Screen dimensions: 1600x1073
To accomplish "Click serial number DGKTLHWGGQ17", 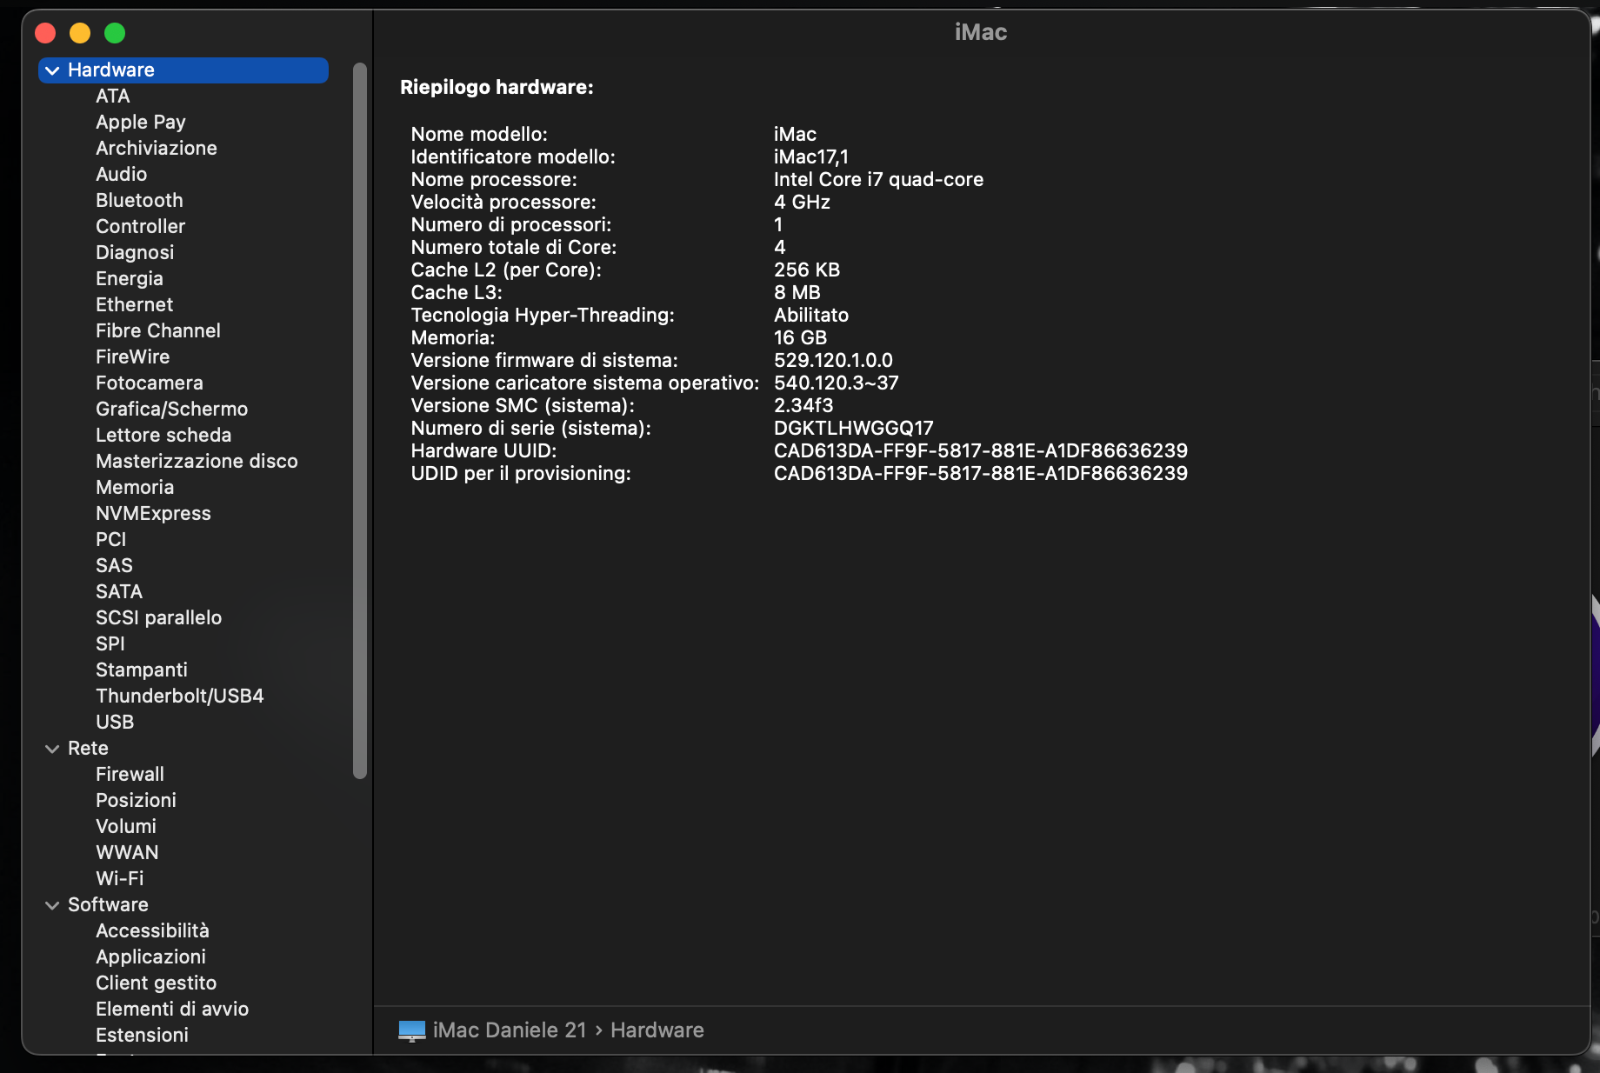I will click(x=853, y=428).
